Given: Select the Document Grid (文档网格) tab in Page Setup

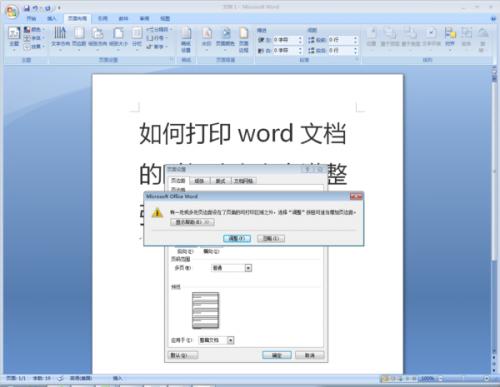Looking at the screenshot, I should pos(244,181).
